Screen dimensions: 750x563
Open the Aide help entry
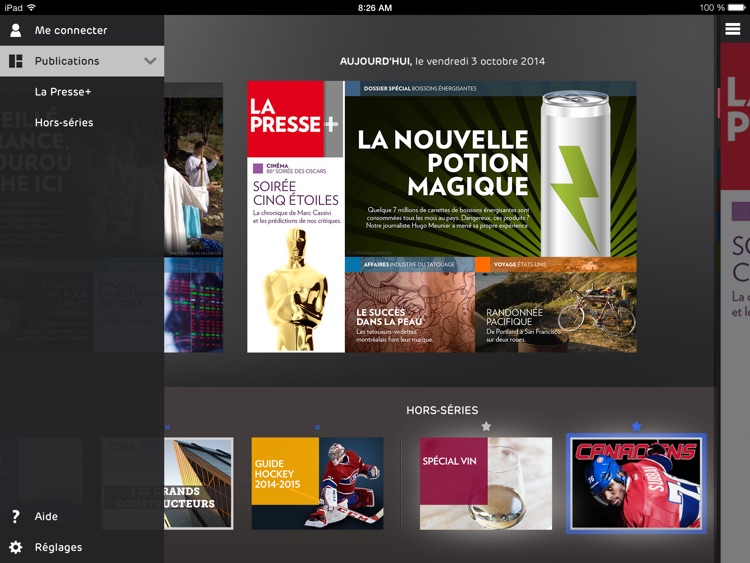point(46,516)
